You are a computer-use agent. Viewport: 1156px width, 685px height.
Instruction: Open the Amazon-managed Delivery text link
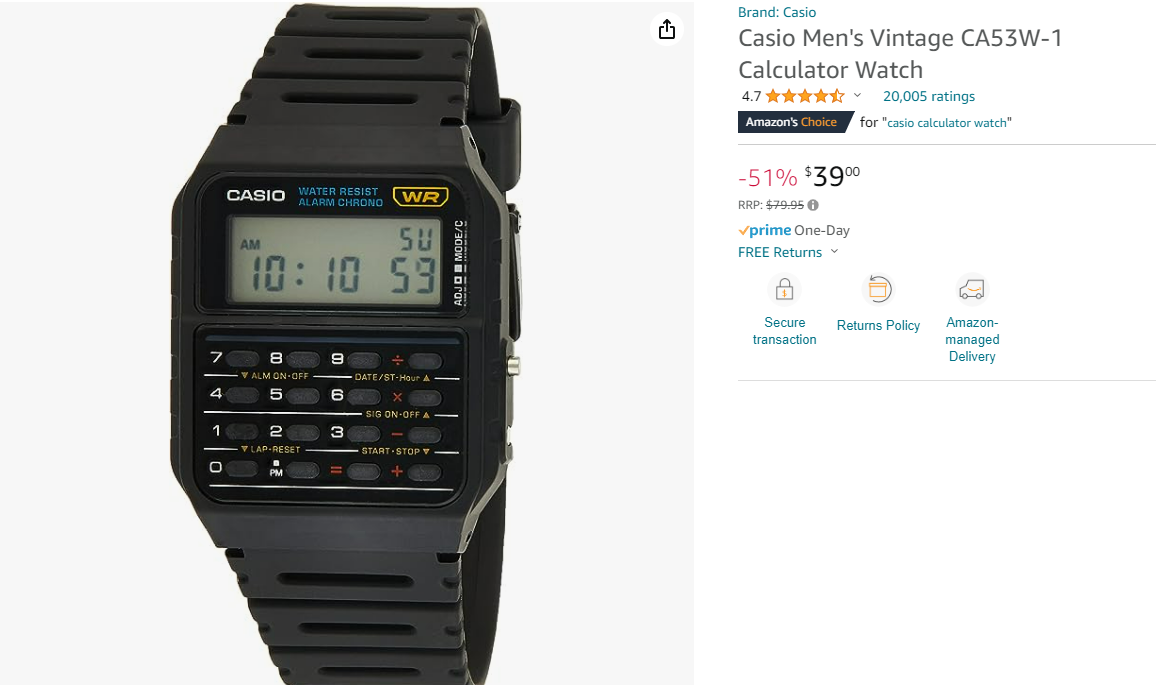[x=972, y=339]
